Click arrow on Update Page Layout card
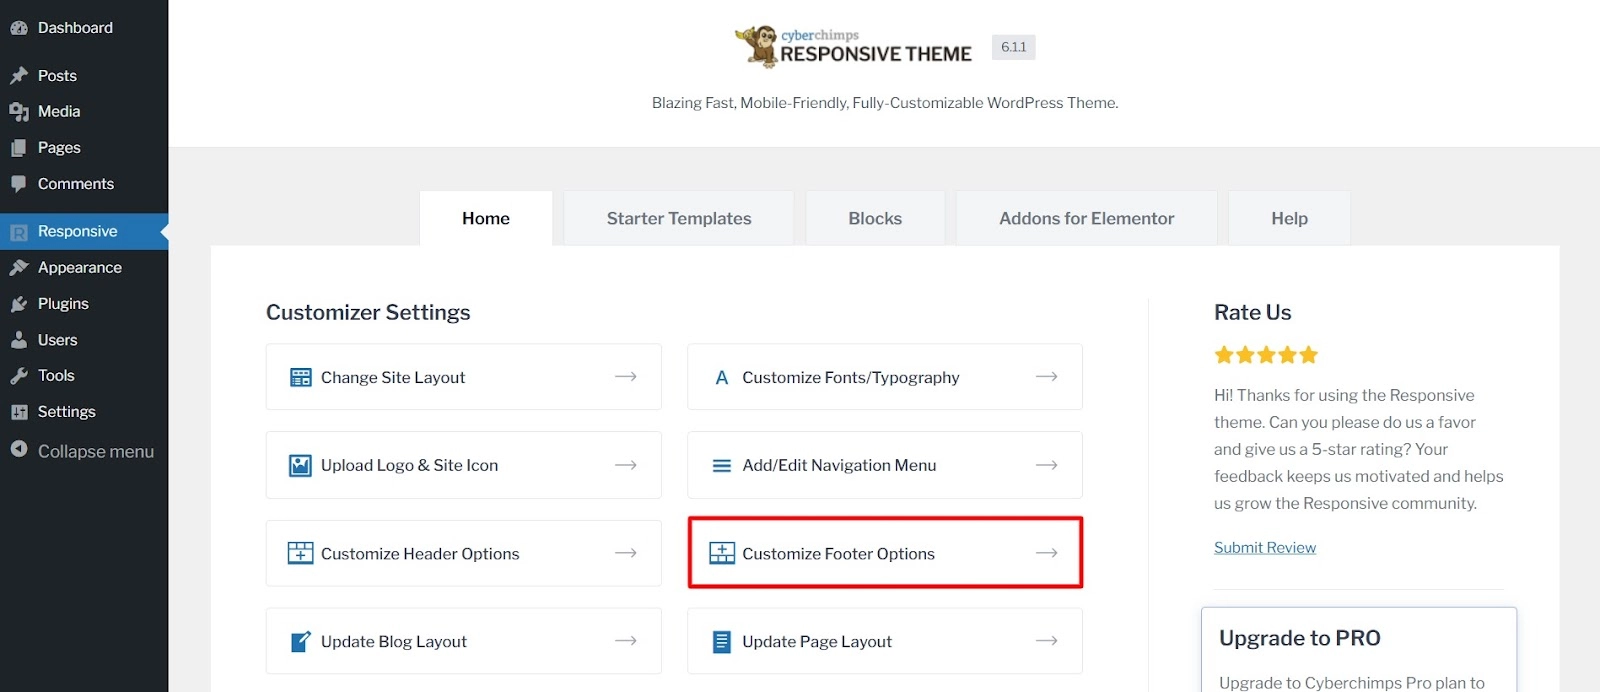 tap(1047, 641)
